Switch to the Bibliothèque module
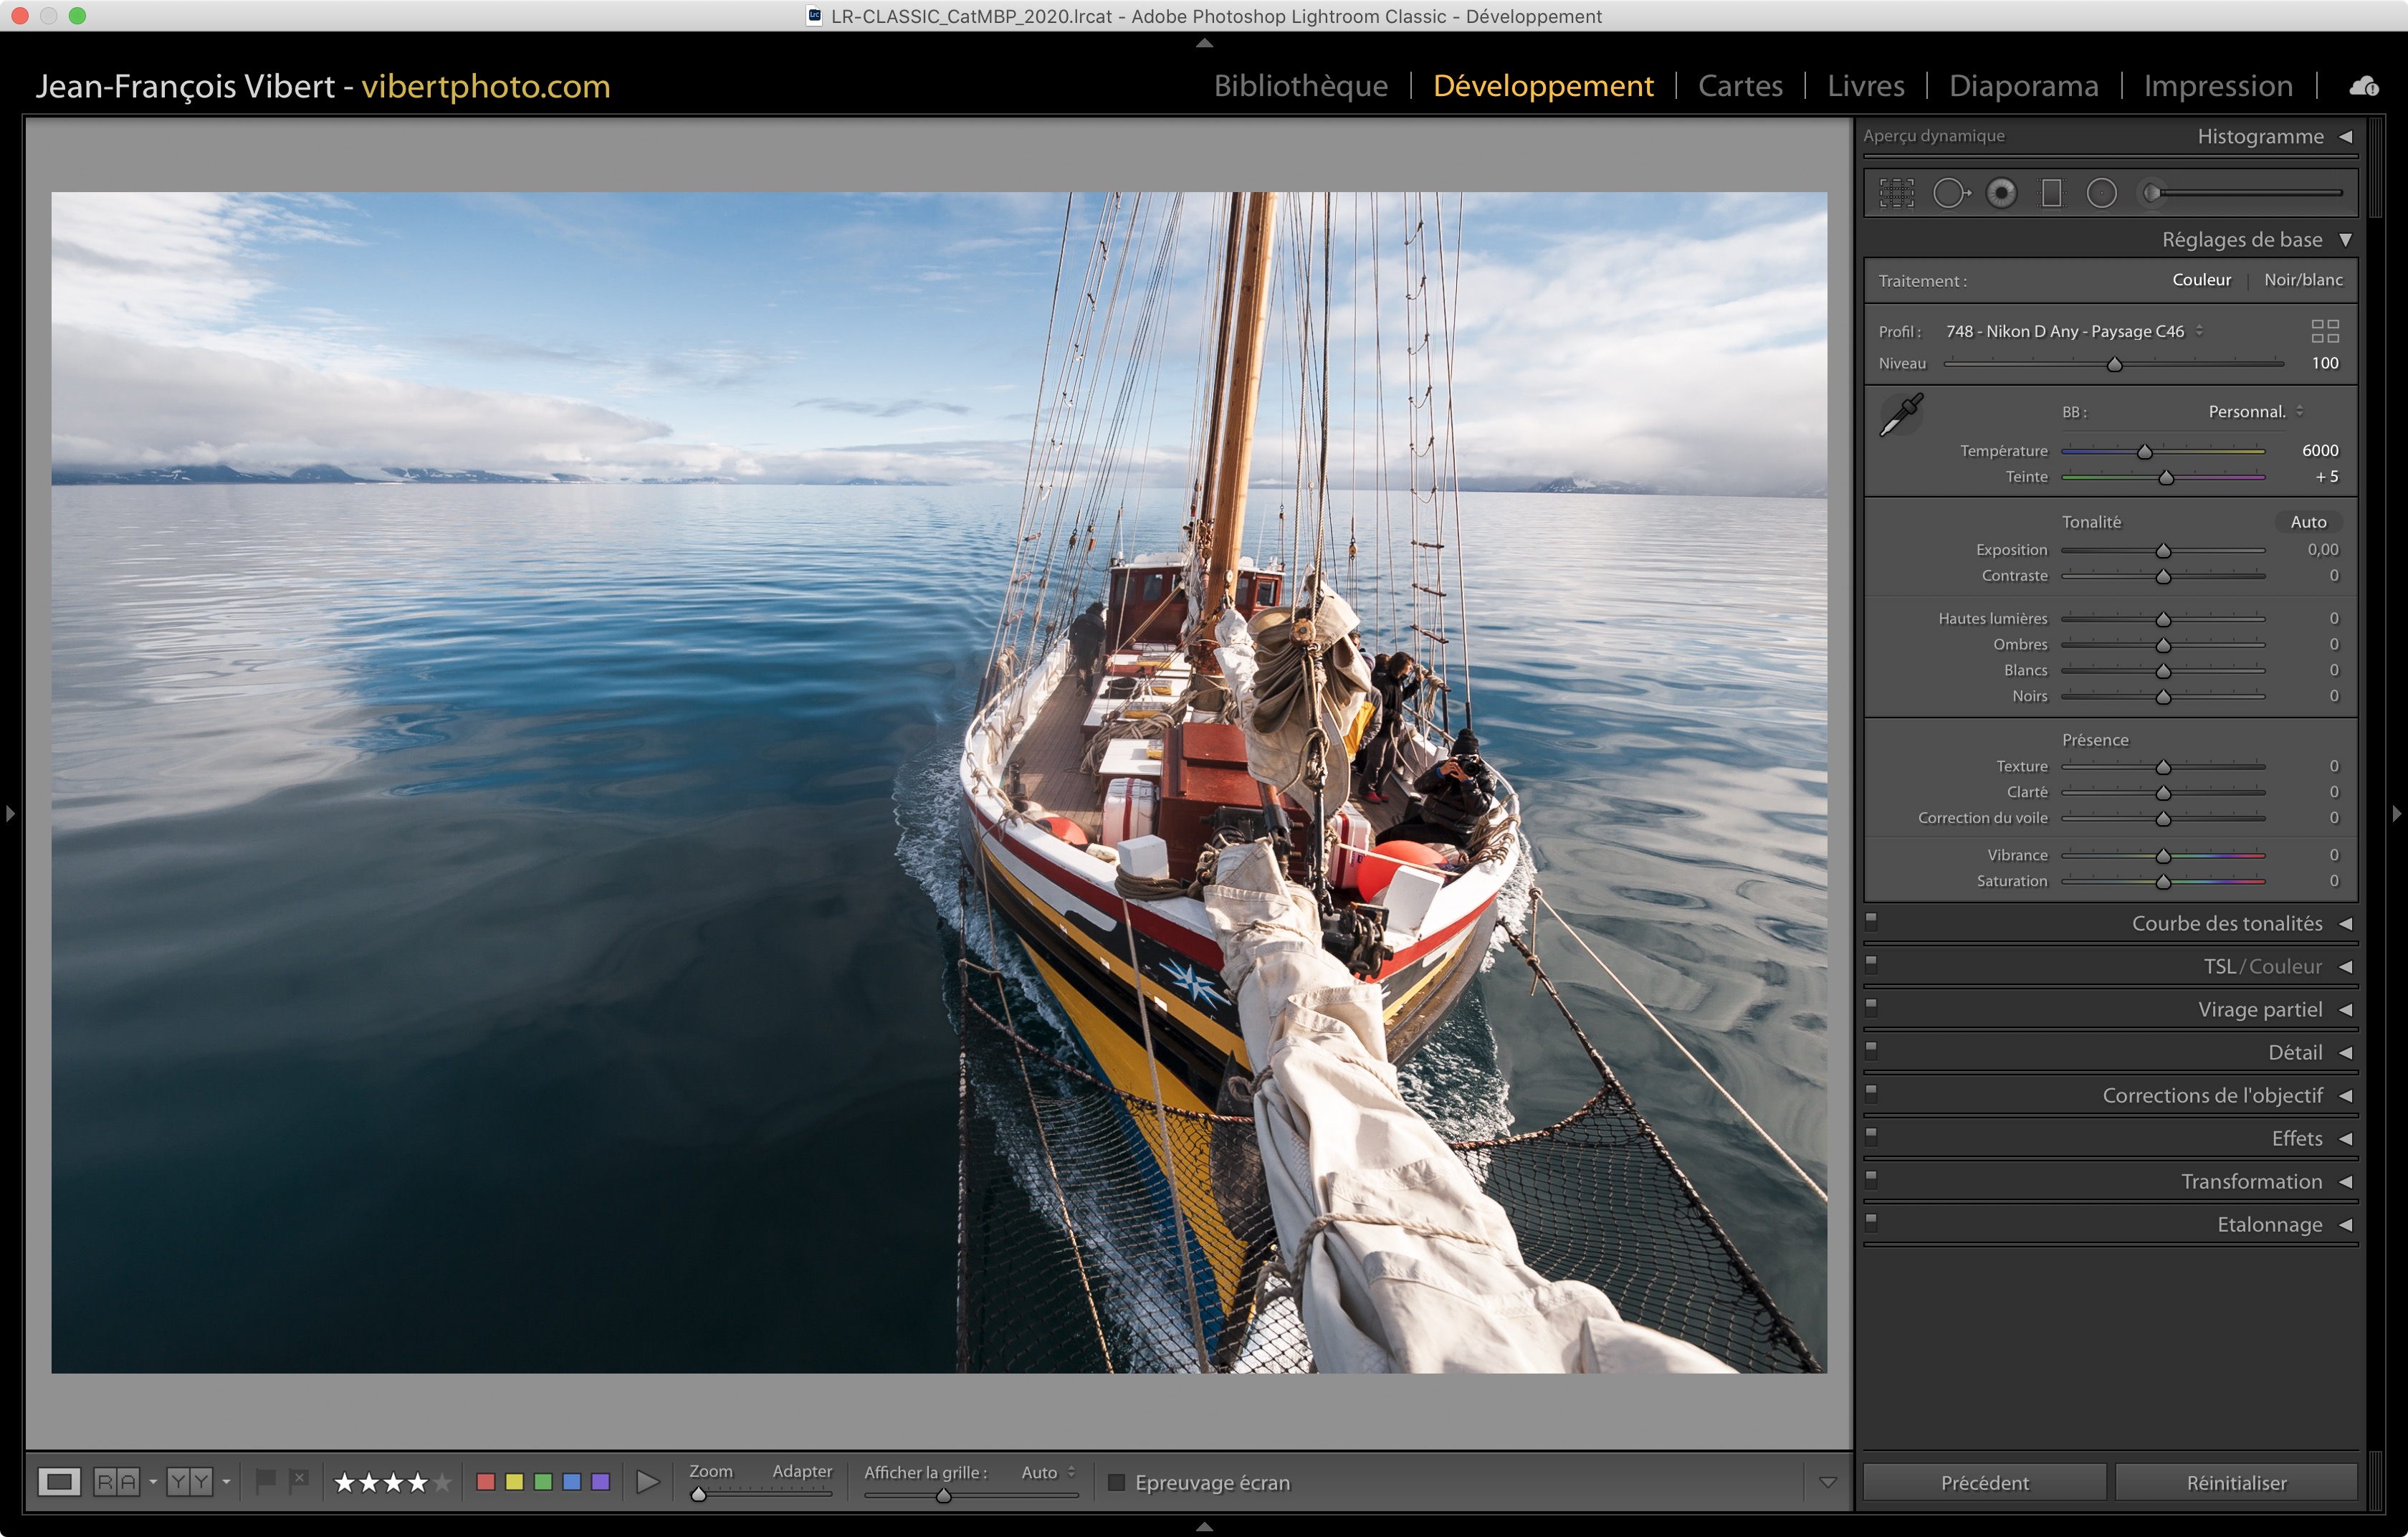Viewport: 2408px width, 1537px height. [x=1300, y=86]
